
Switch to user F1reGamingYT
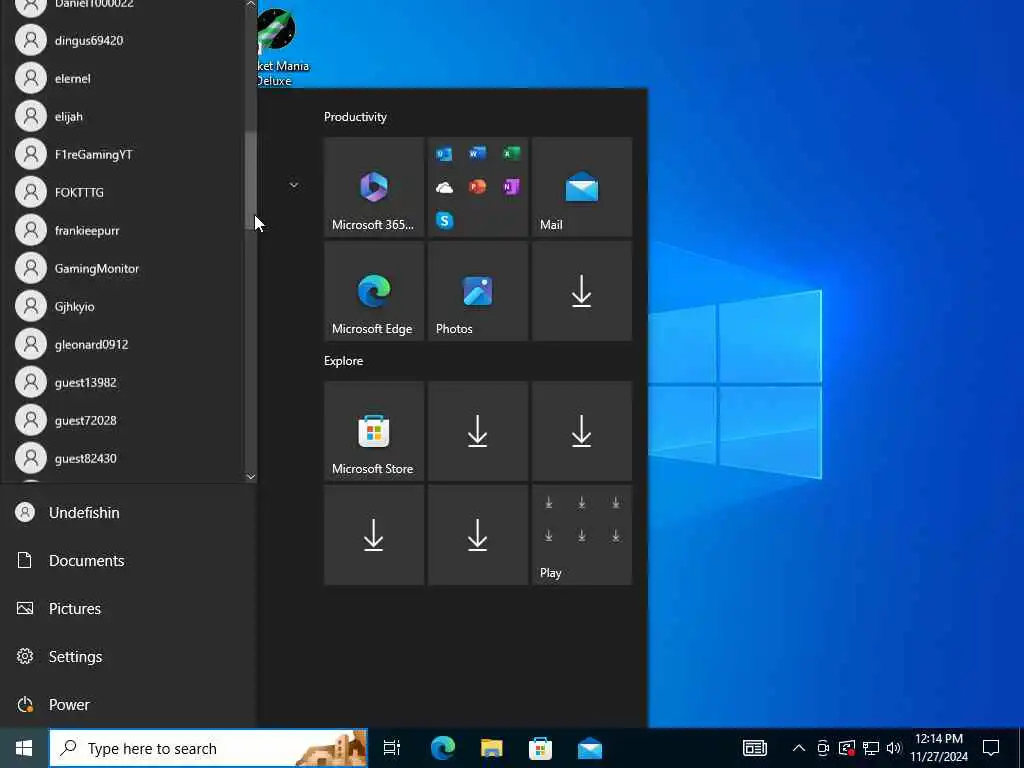pyautogui.click(x=123, y=154)
